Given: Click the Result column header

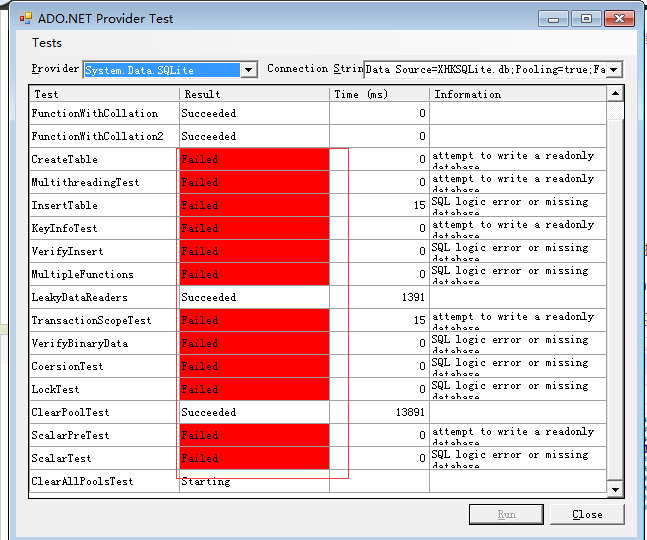Looking at the screenshot, I should click(255, 94).
